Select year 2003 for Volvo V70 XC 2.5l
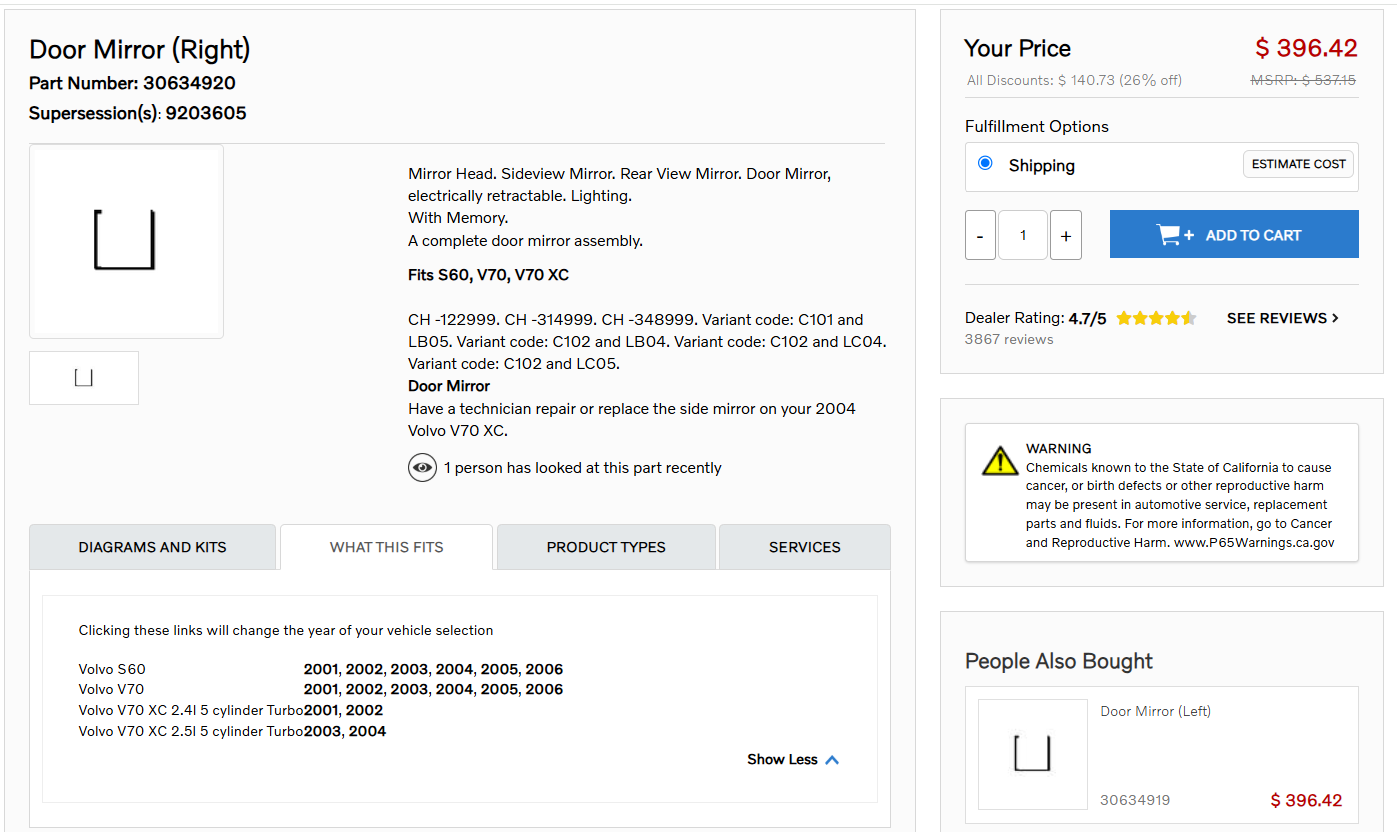The width and height of the screenshot is (1397, 832). 323,731
